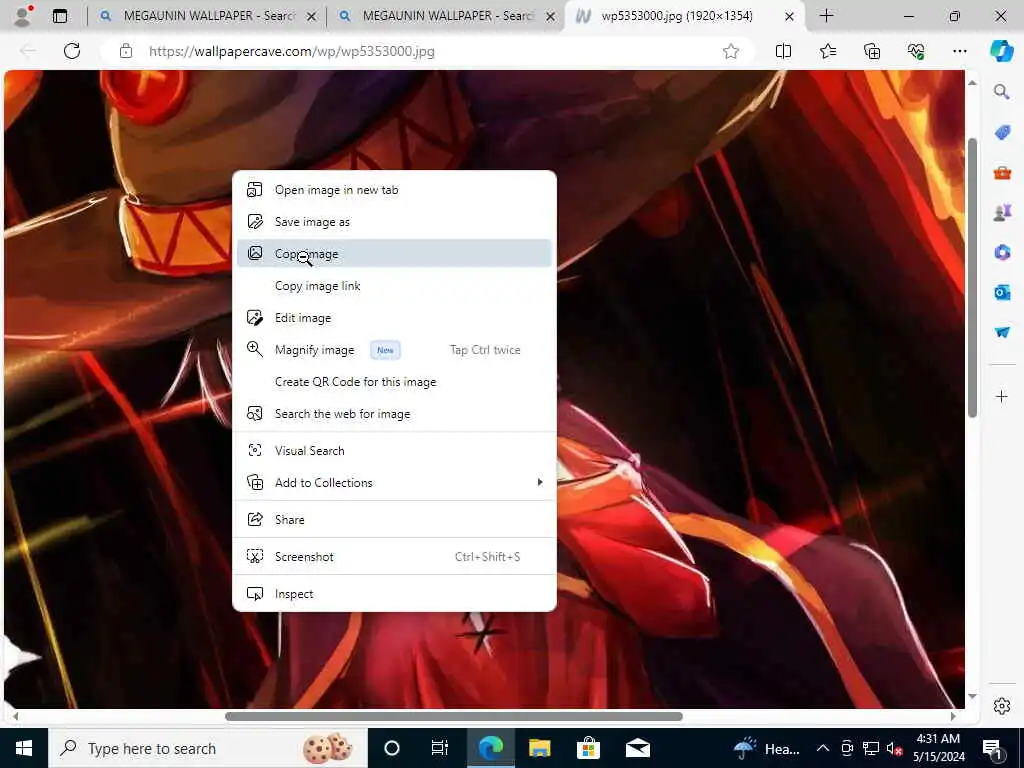Open sidebar Outlook icon
The height and width of the screenshot is (768, 1024).
point(1002,292)
